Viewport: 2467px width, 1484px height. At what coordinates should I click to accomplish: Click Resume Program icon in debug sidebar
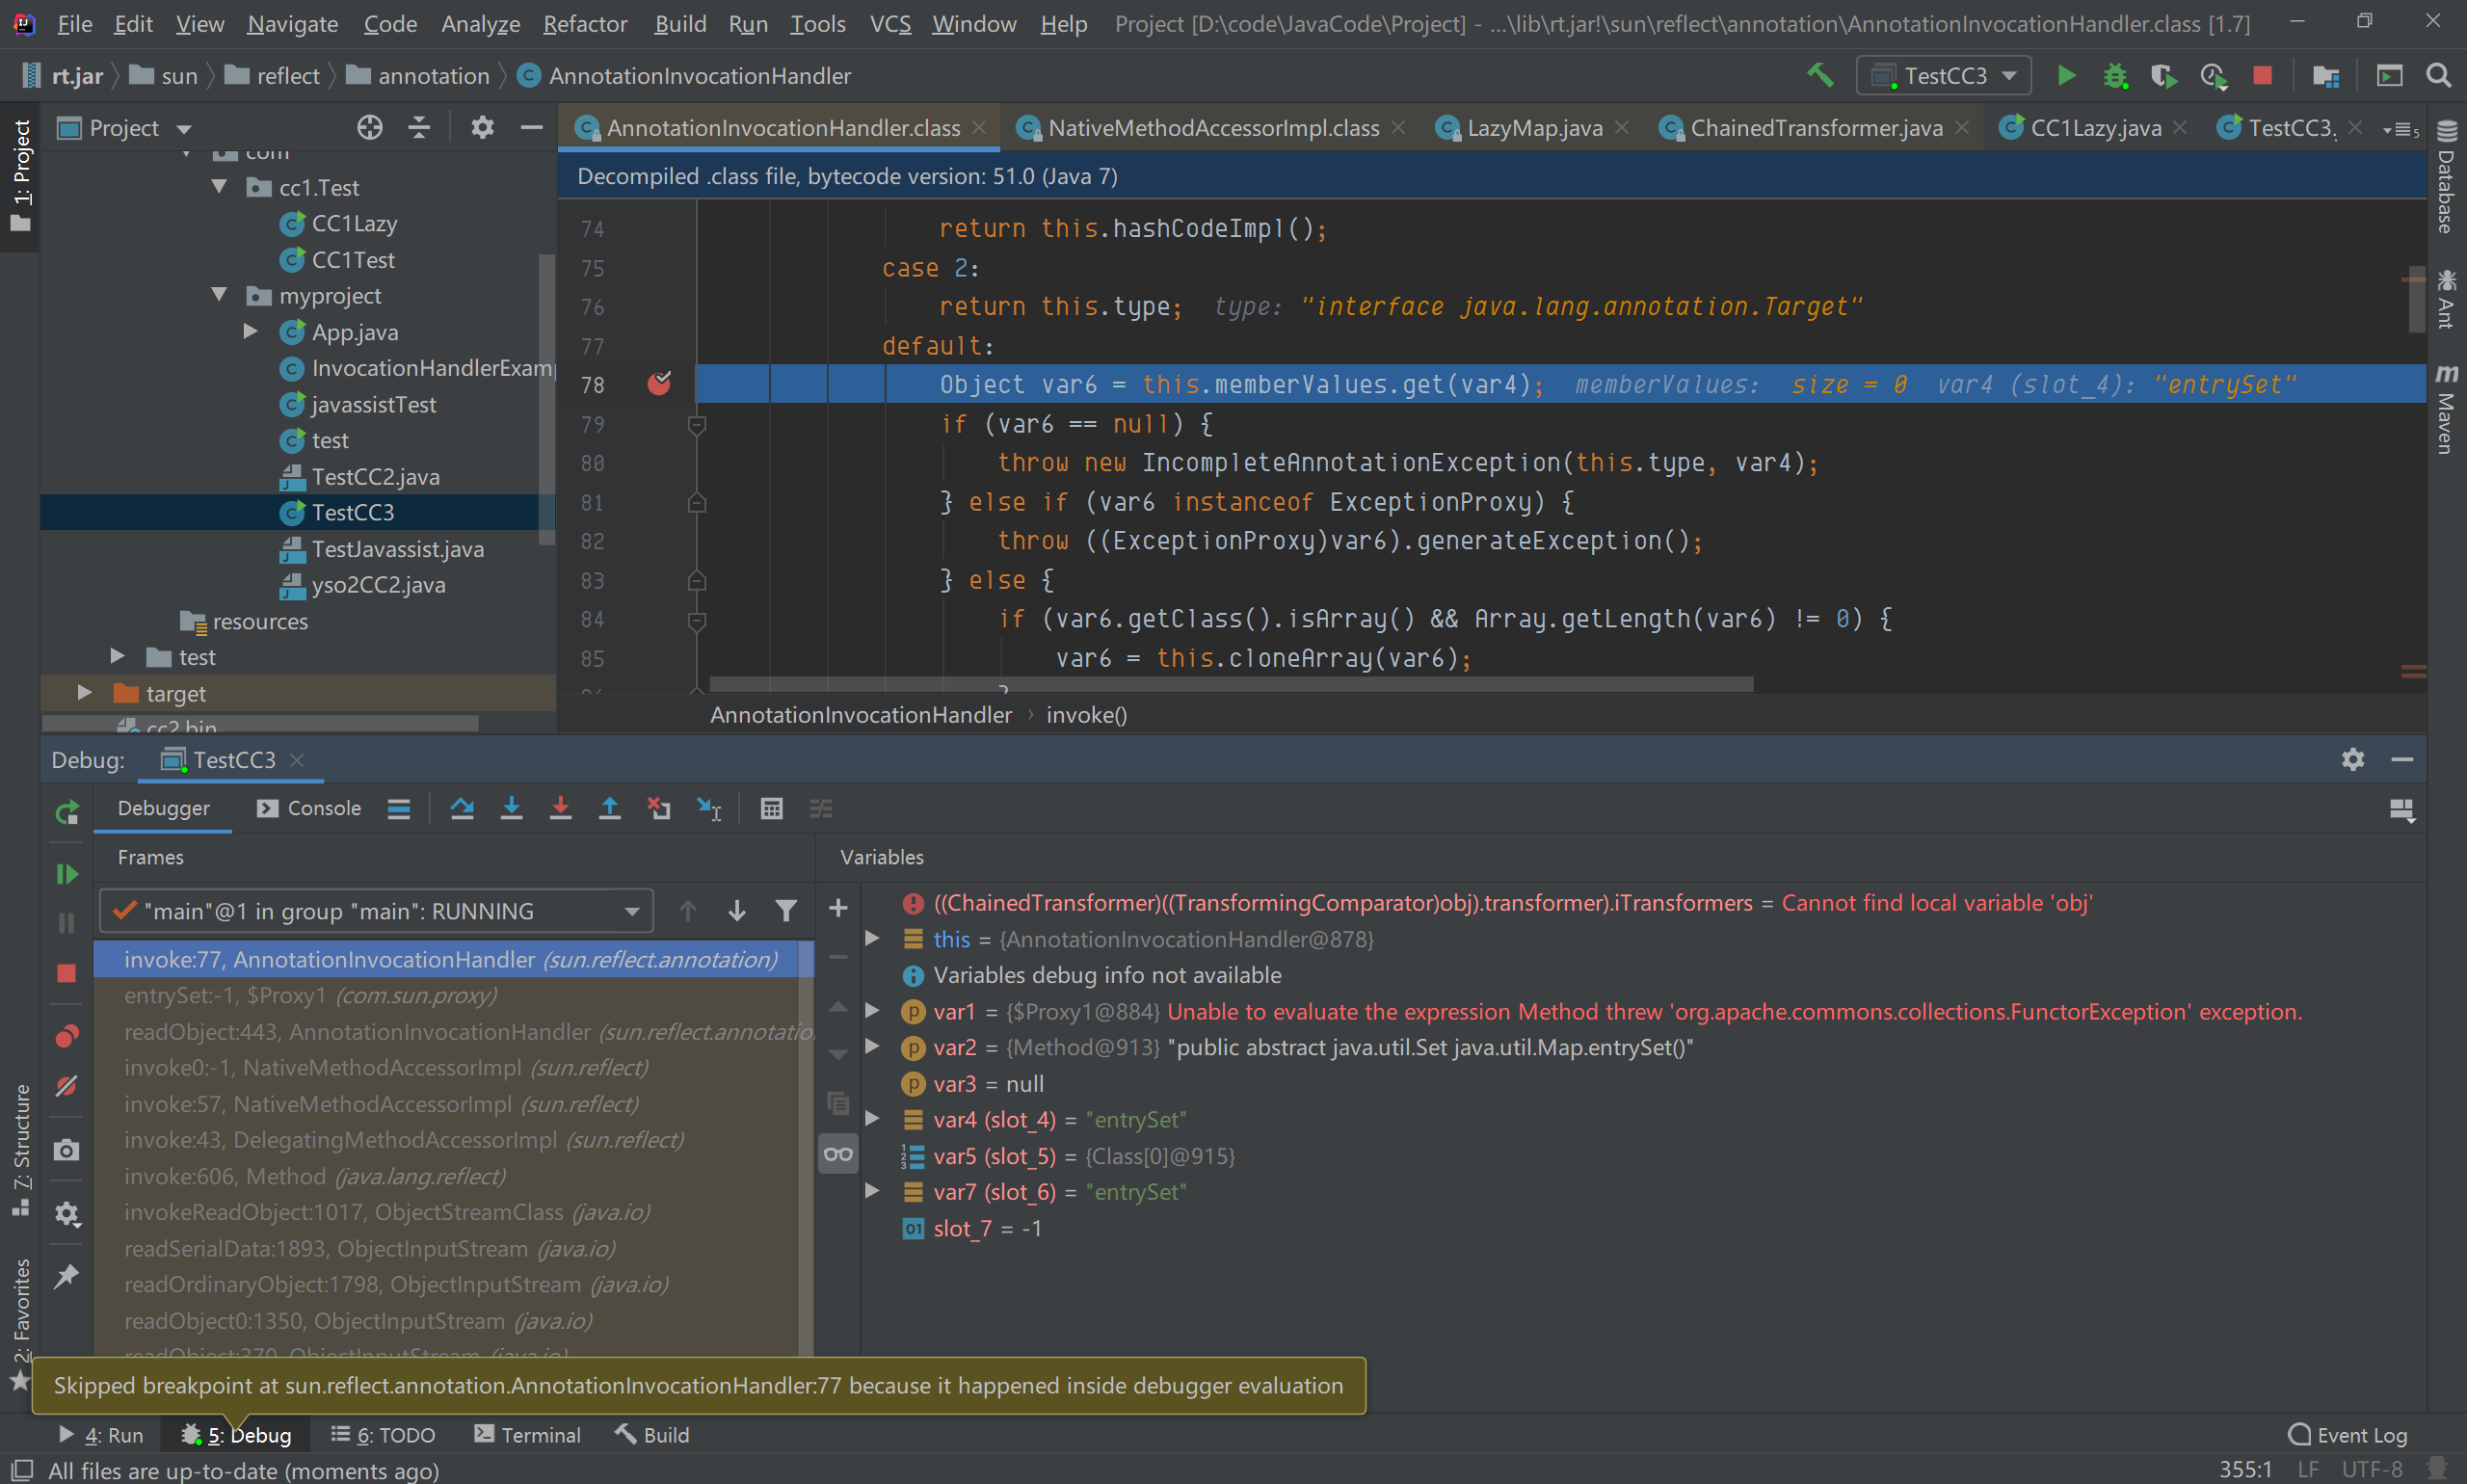(x=67, y=874)
